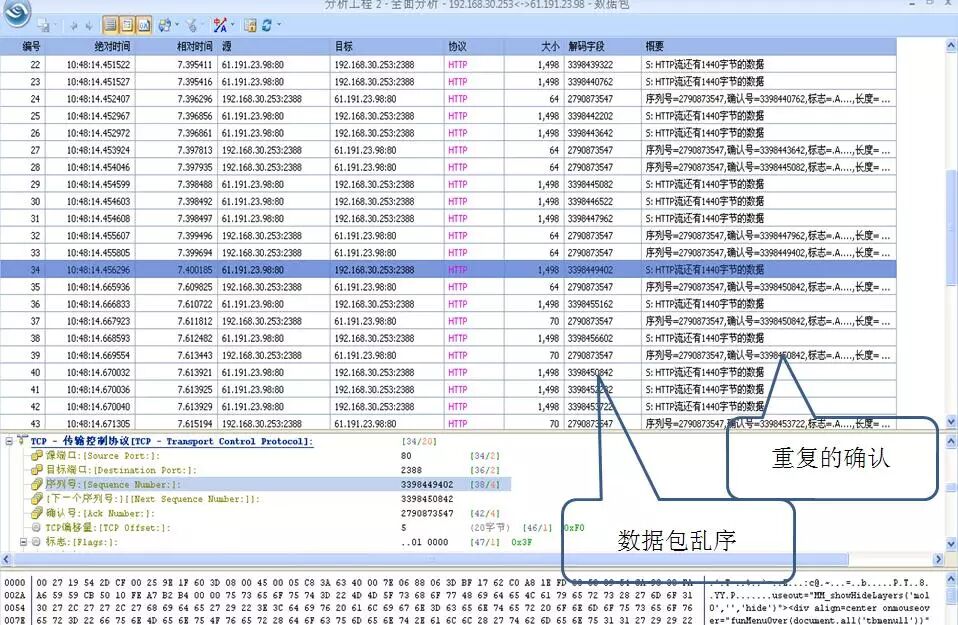Screen dimensions: 958x625
Task: Open the pane layout dropdown arrow
Action: (177, 25)
